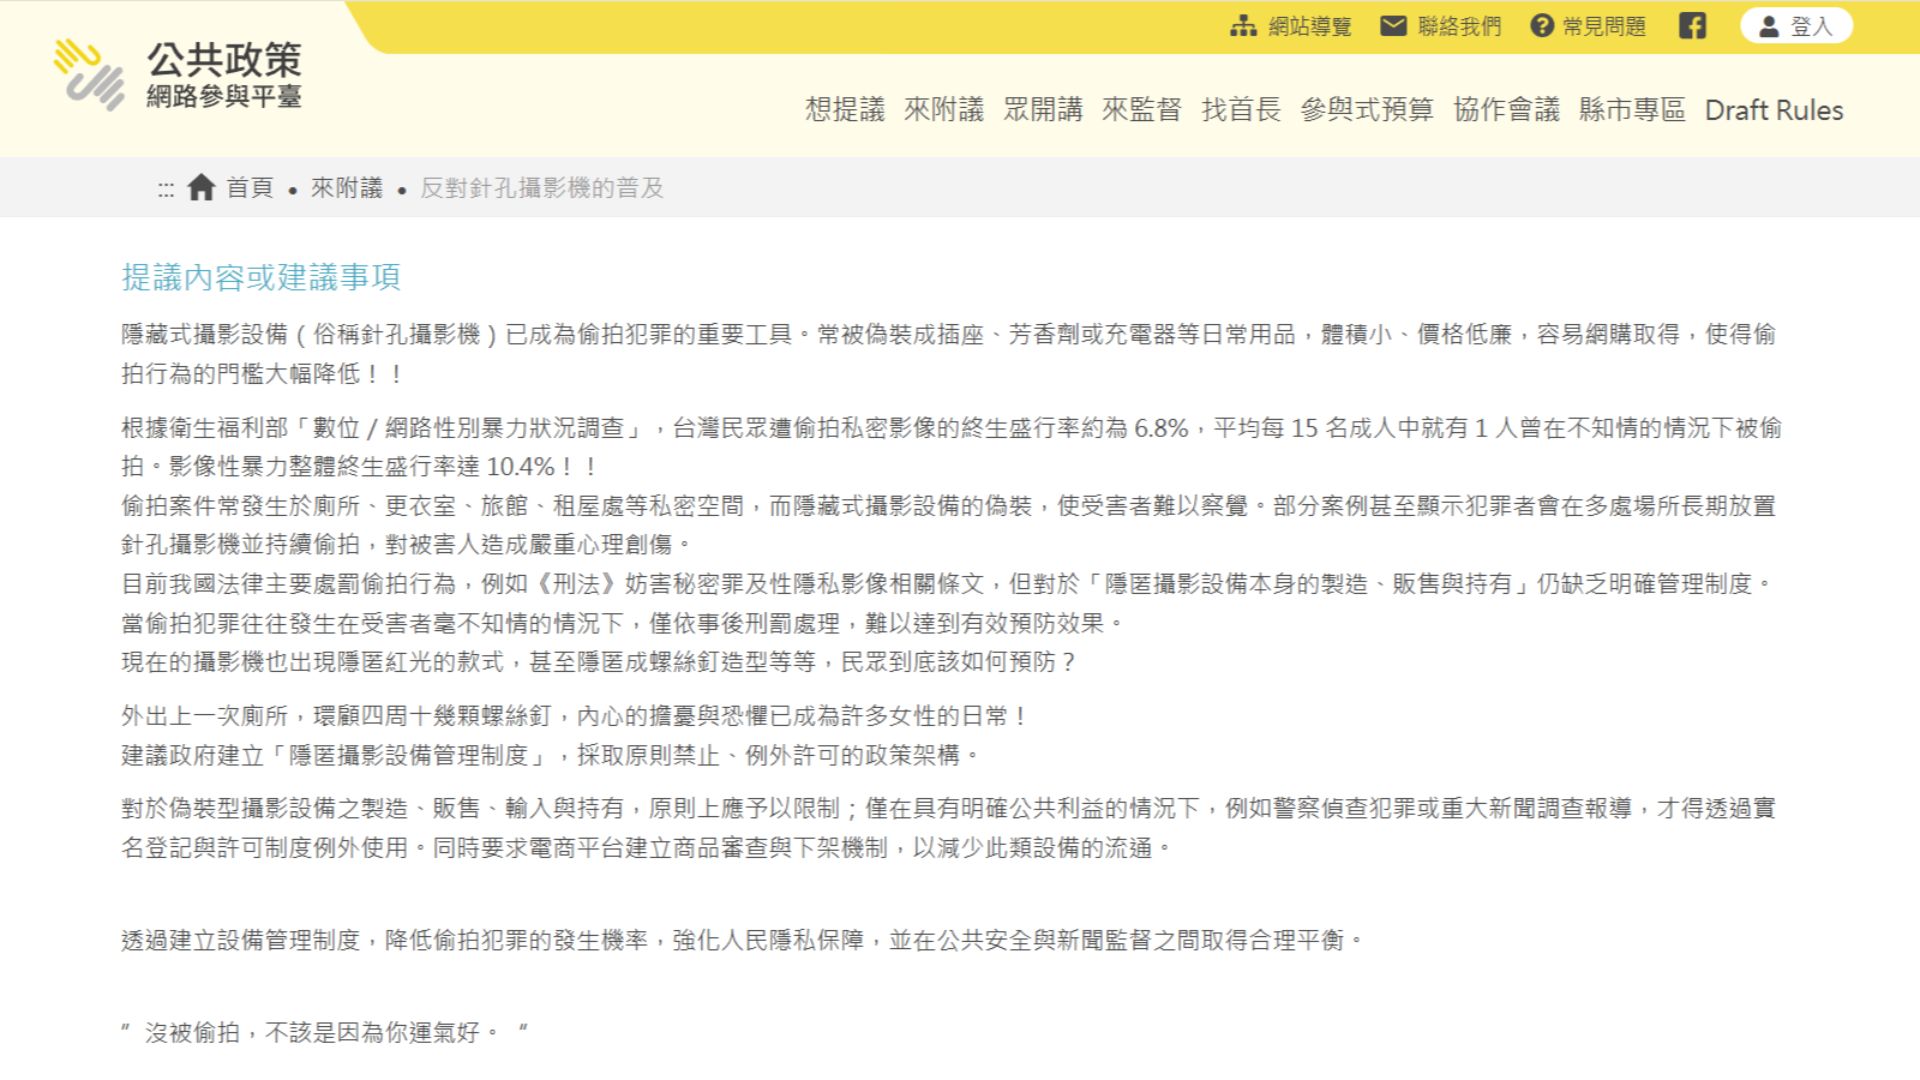
Task: Open the sitemap icon next to 網站導覽
Action: click(x=1243, y=26)
